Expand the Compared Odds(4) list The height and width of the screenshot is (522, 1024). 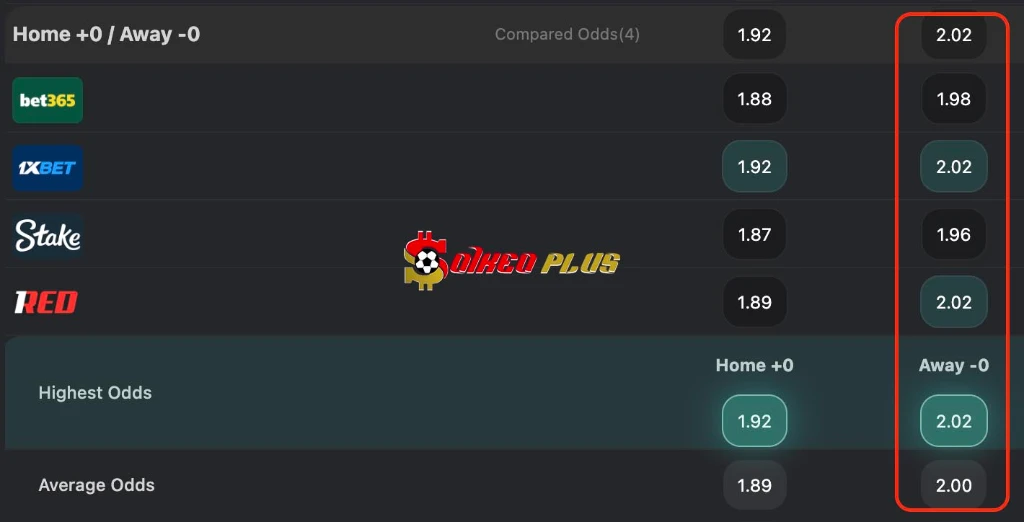coord(567,35)
